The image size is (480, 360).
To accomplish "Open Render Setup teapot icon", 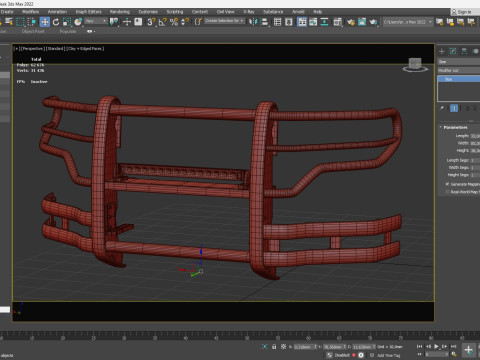I will pos(351,22).
